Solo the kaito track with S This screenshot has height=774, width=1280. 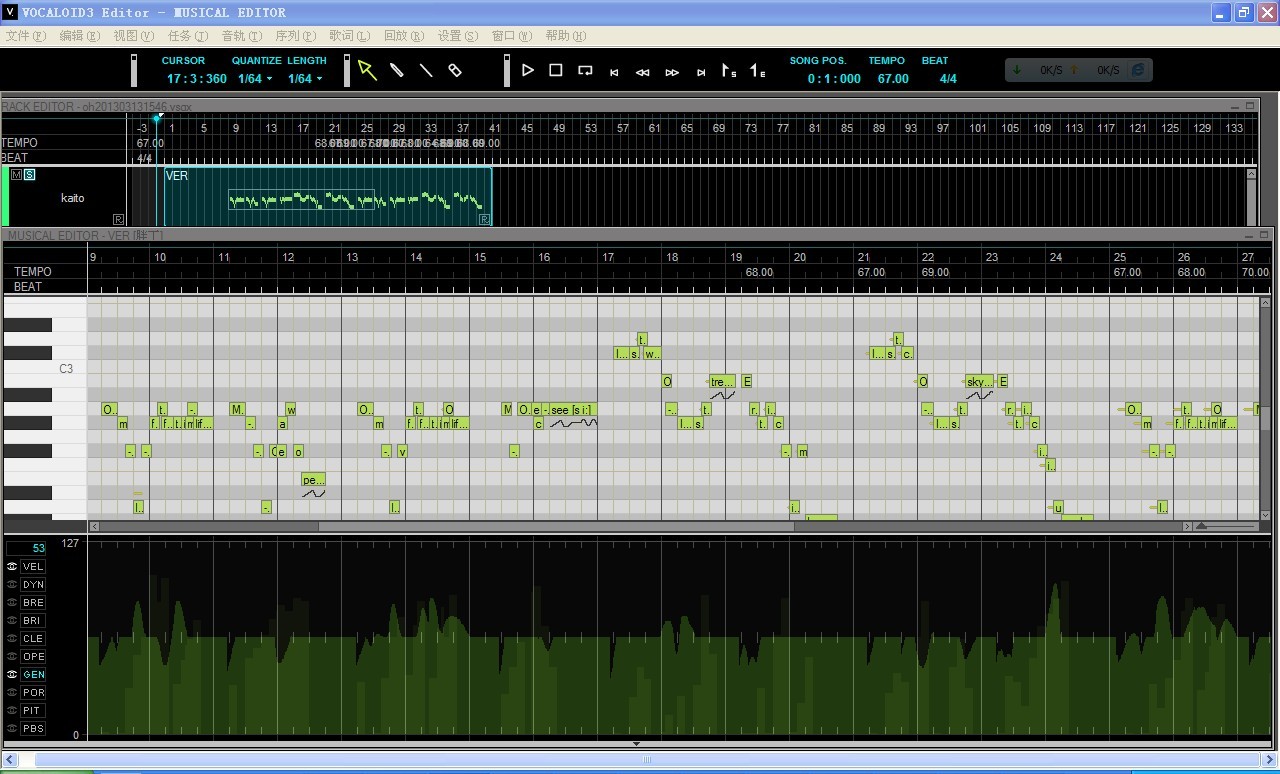coord(29,175)
